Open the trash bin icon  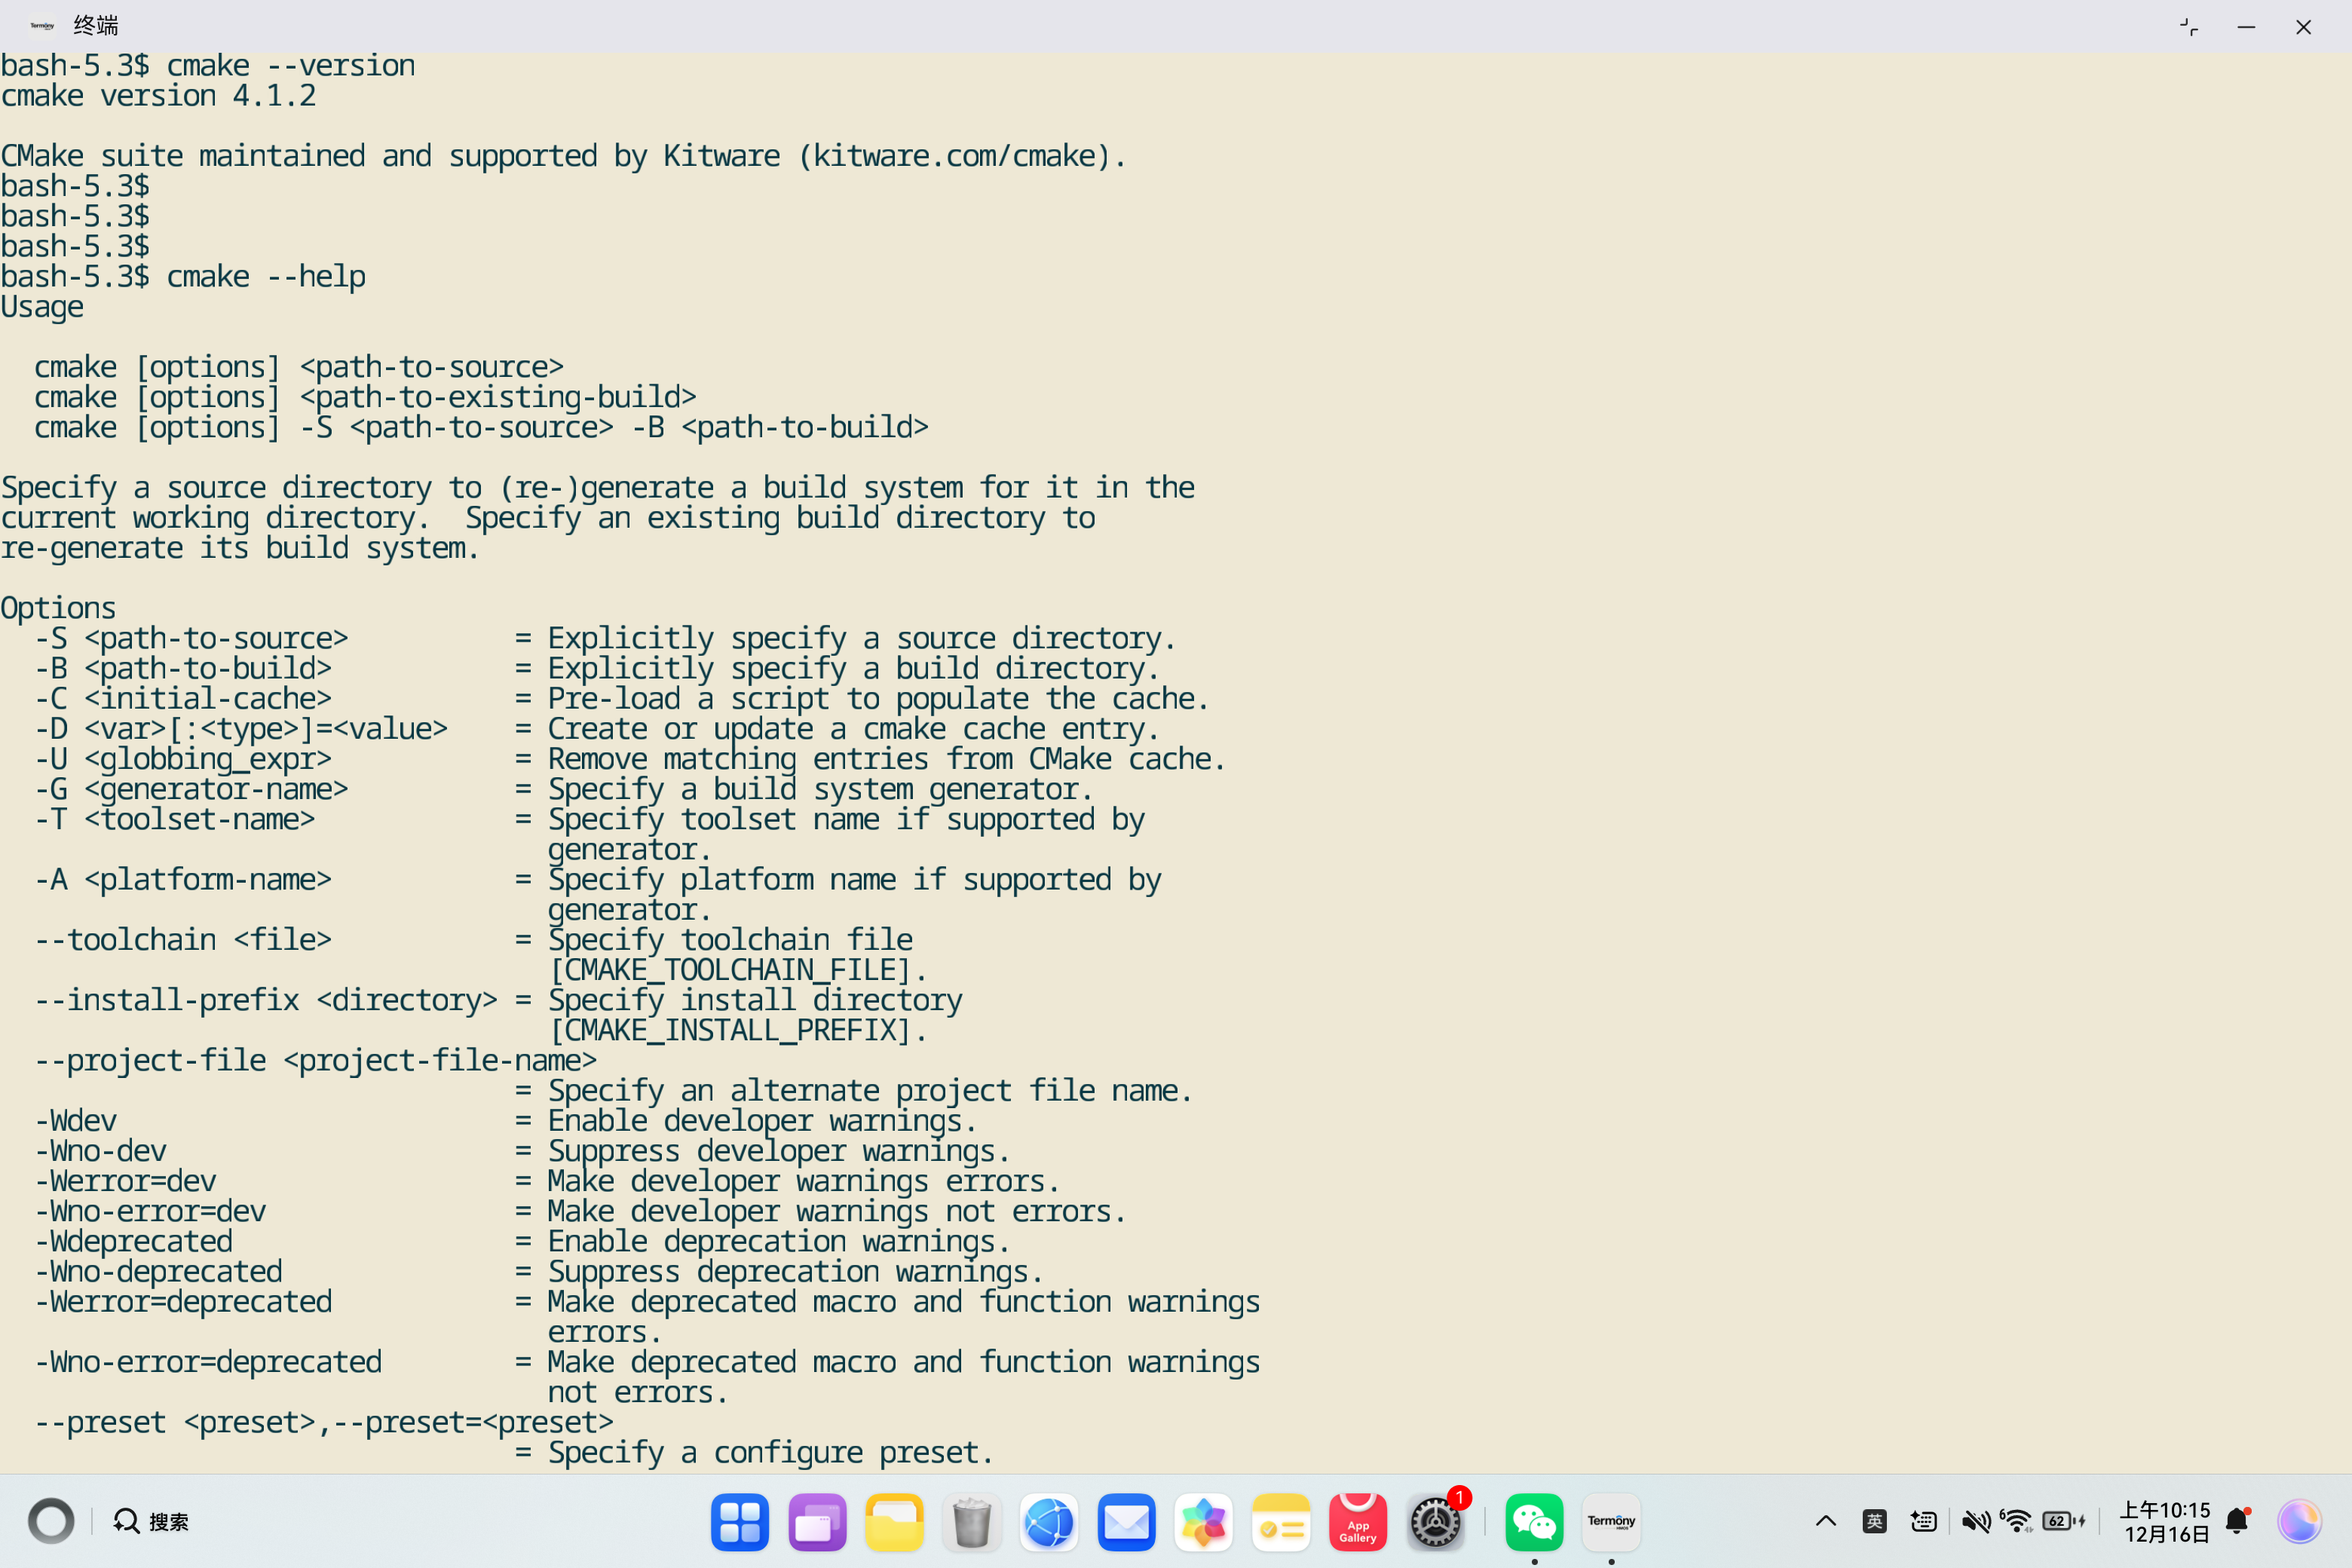click(x=971, y=1522)
